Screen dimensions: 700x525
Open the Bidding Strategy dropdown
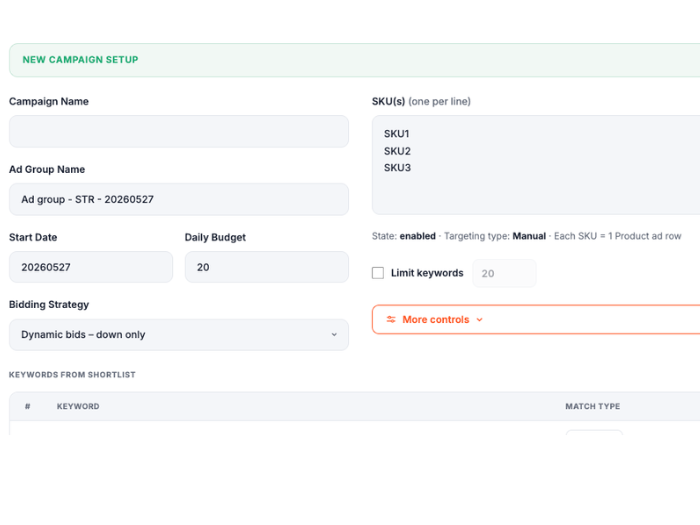[179, 334]
